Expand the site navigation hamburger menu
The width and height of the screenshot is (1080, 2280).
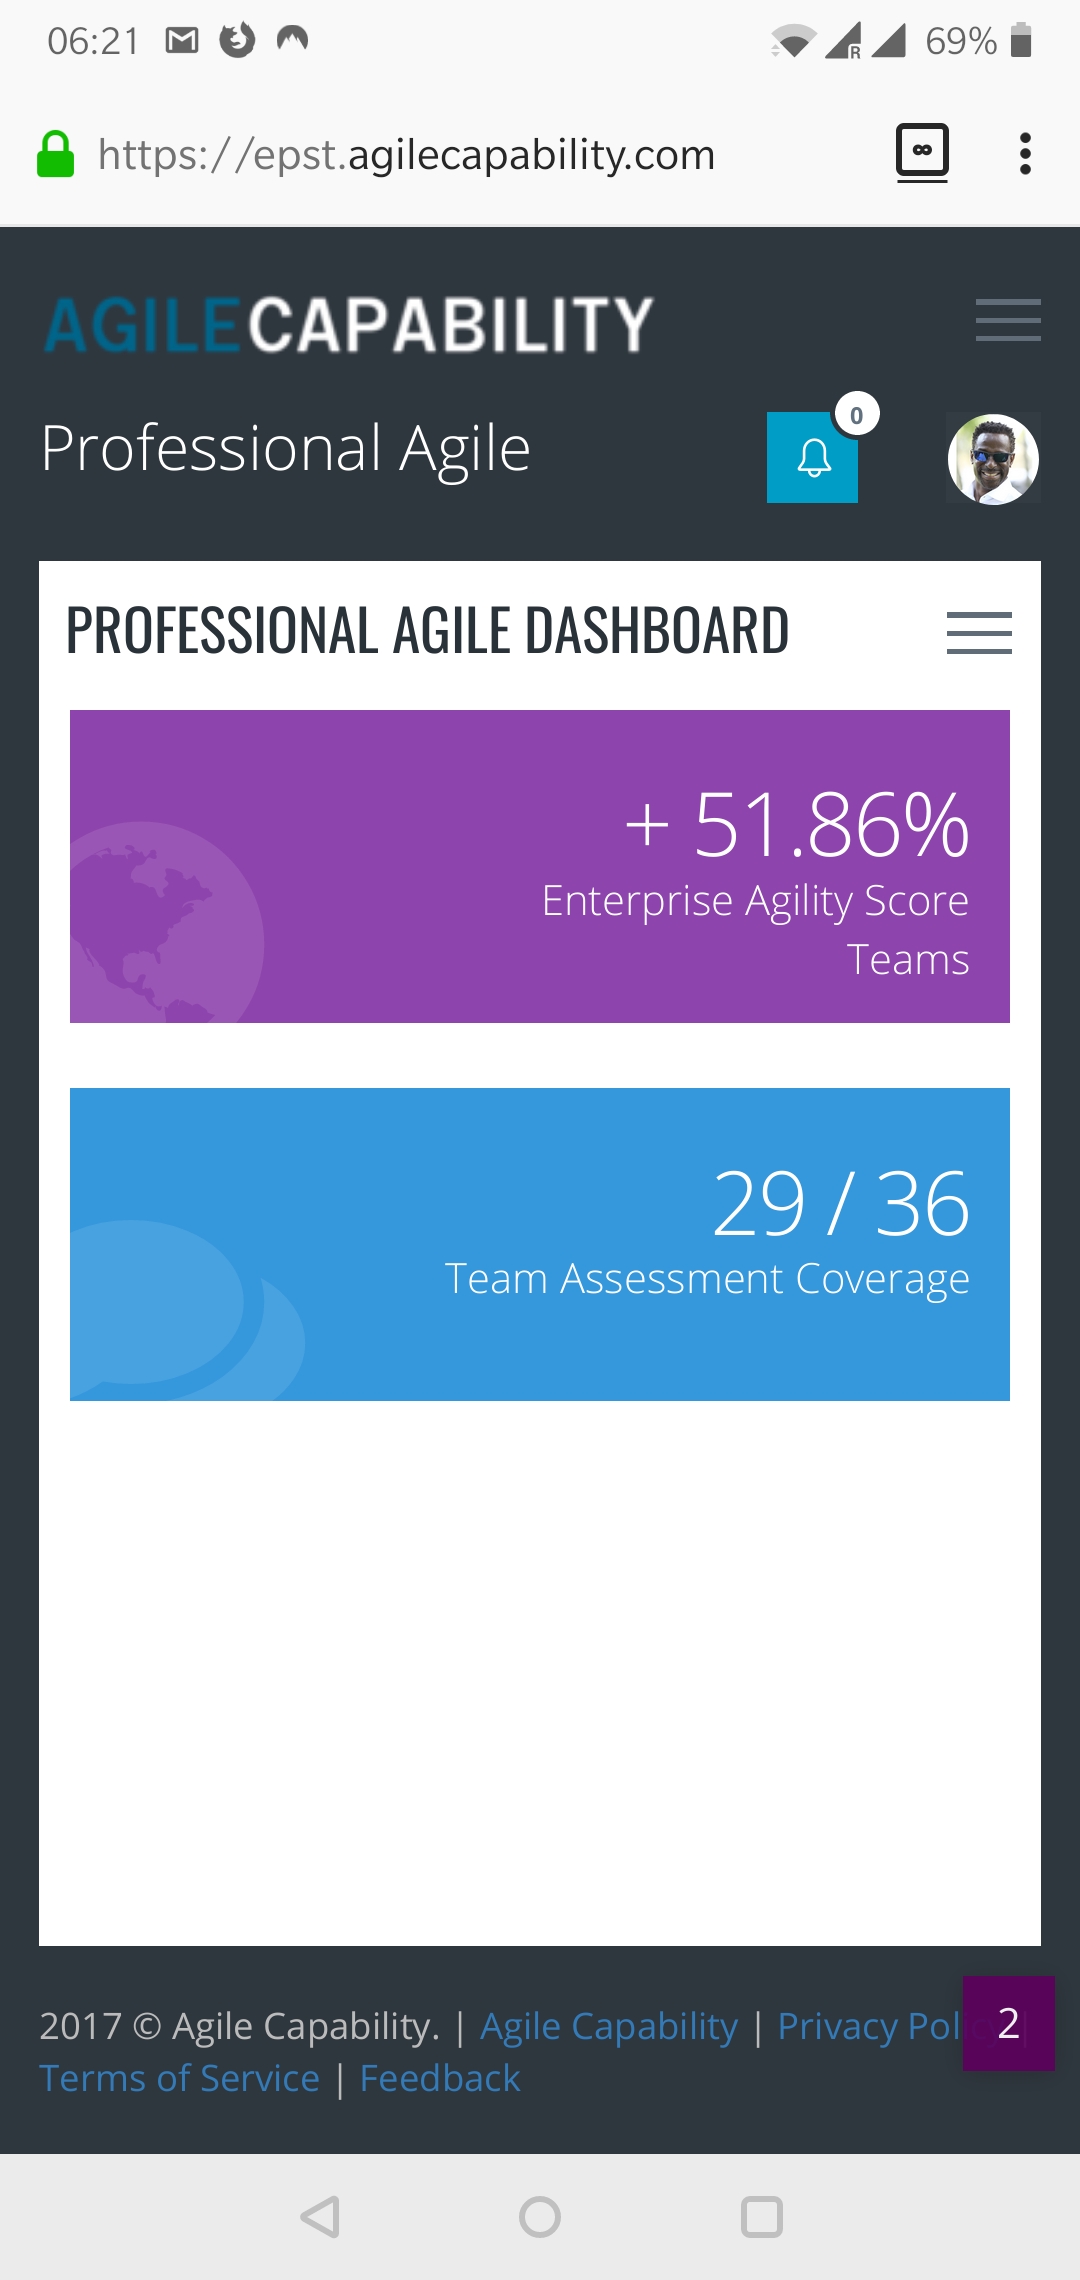pyautogui.click(x=1007, y=321)
